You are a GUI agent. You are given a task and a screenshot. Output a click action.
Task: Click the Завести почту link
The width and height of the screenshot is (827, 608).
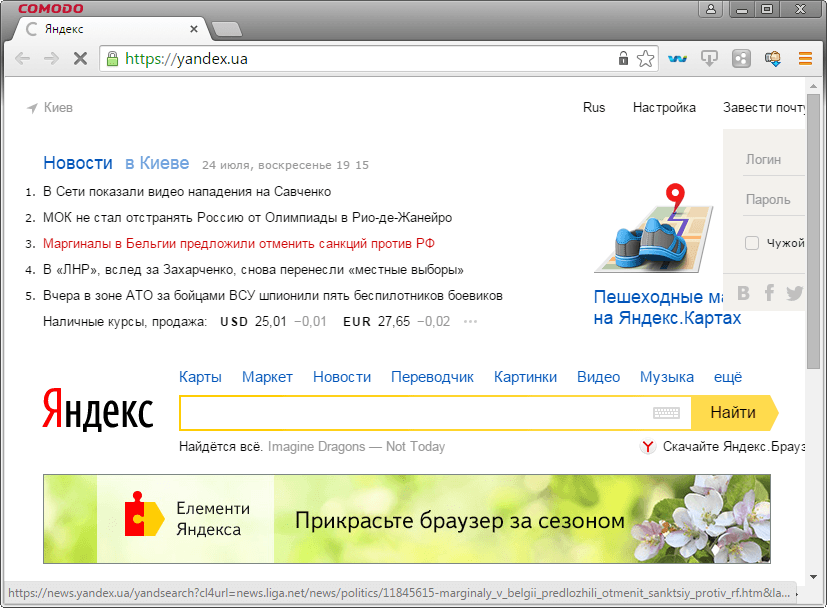tap(764, 108)
